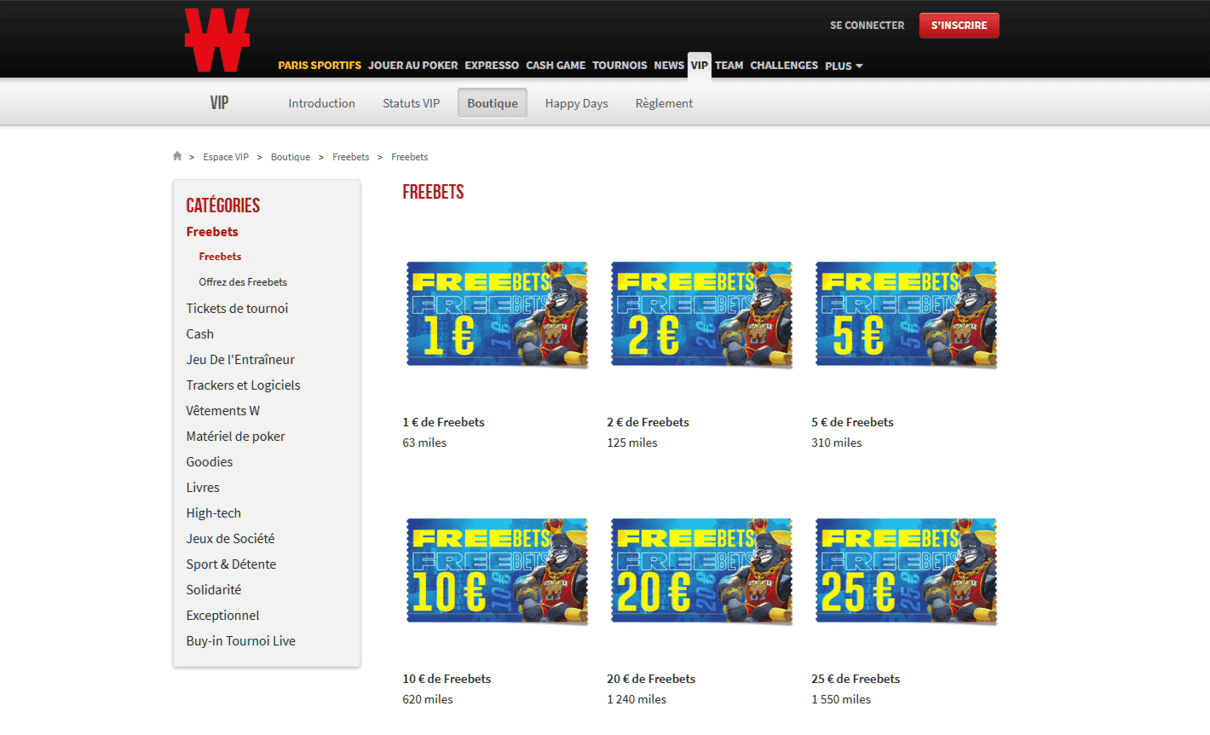This screenshot has width=1210, height=735.
Task: Open Livres category
Action: point(203,487)
